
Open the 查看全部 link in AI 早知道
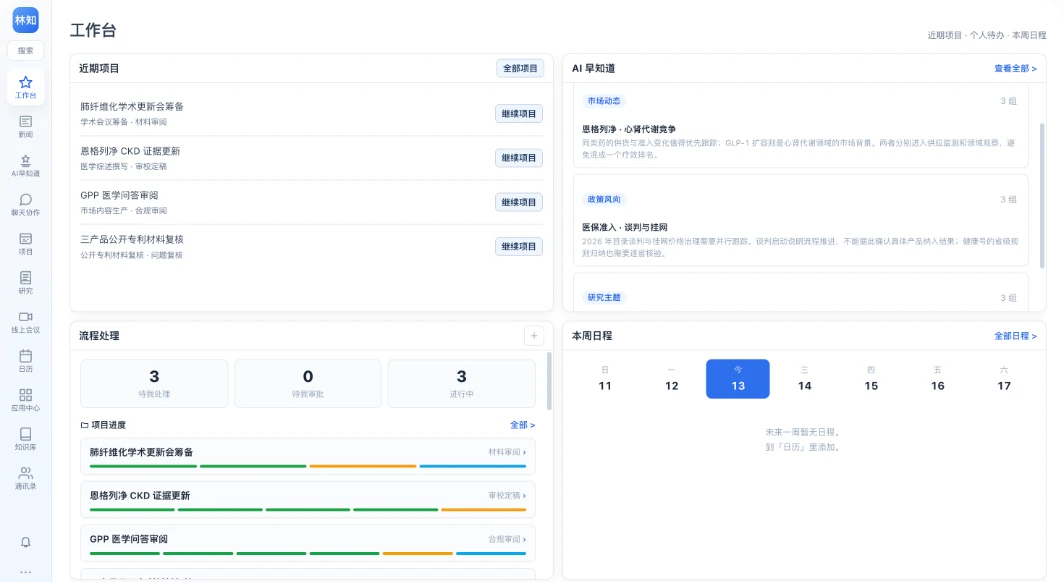click(x=1015, y=69)
